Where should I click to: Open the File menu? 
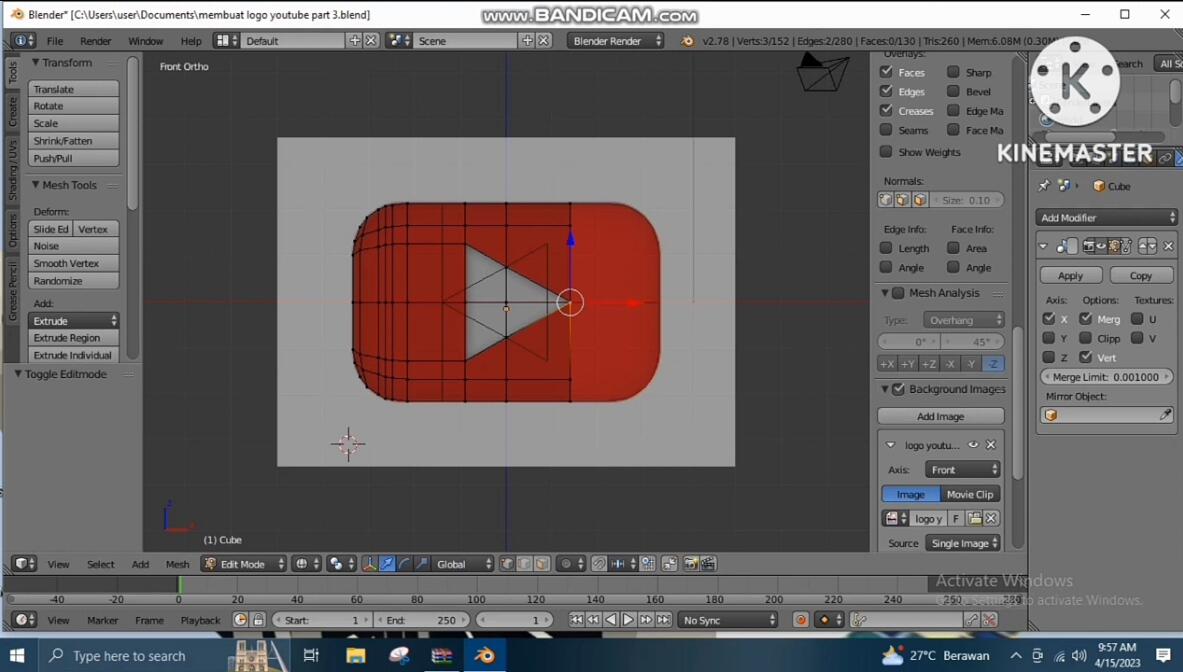[x=55, y=41]
